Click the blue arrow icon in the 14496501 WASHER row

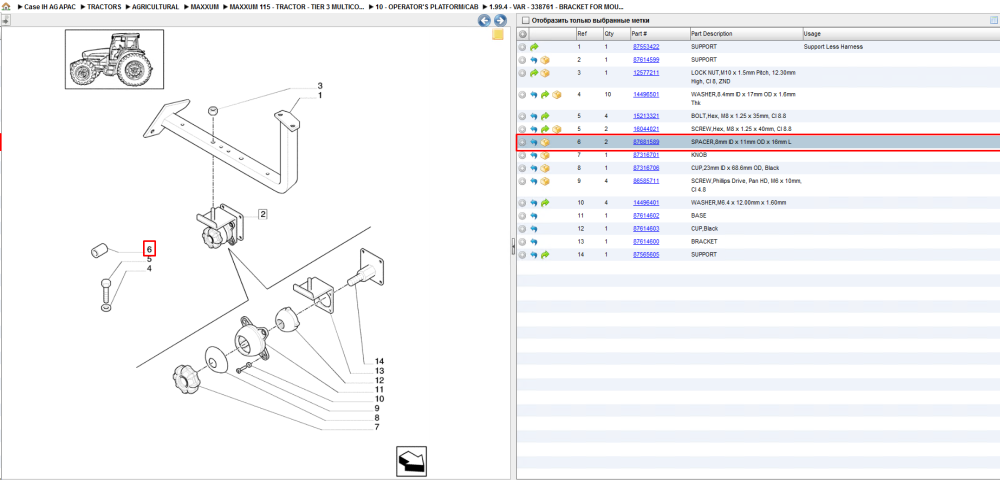click(x=534, y=94)
